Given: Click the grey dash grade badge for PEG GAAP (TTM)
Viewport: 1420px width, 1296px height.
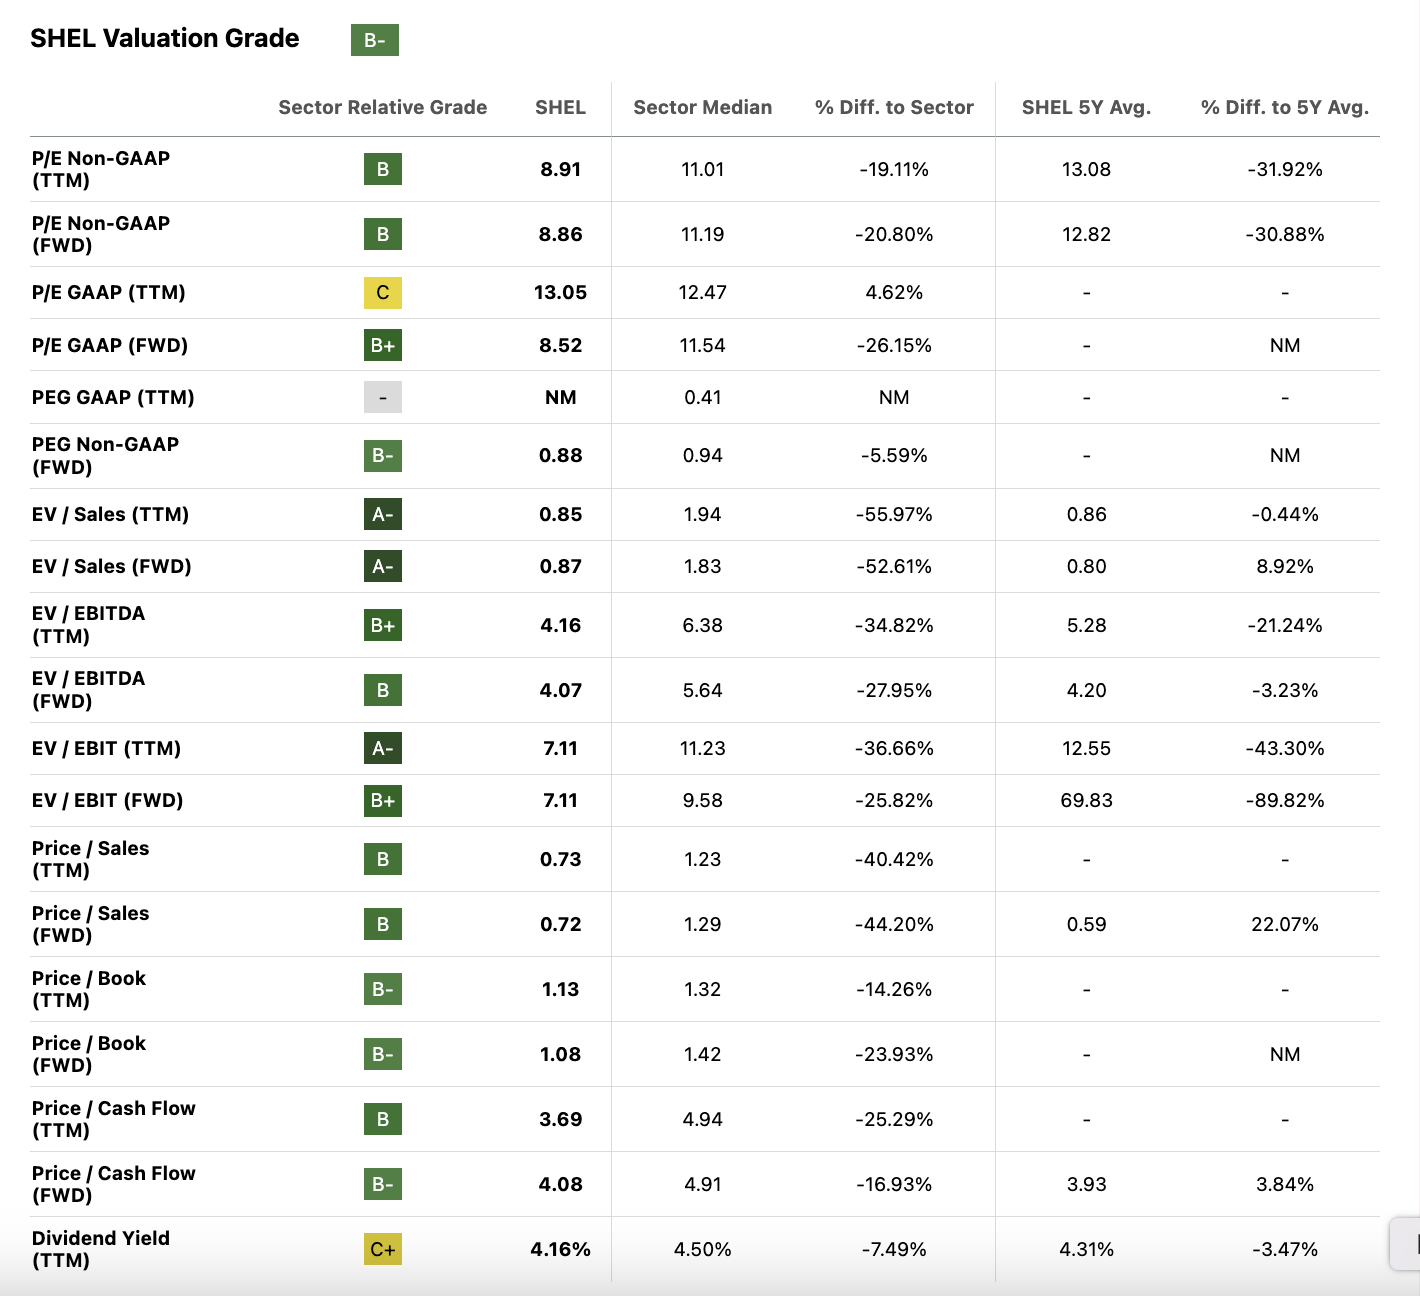Looking at the screenshot, I should tap(382, 397).
